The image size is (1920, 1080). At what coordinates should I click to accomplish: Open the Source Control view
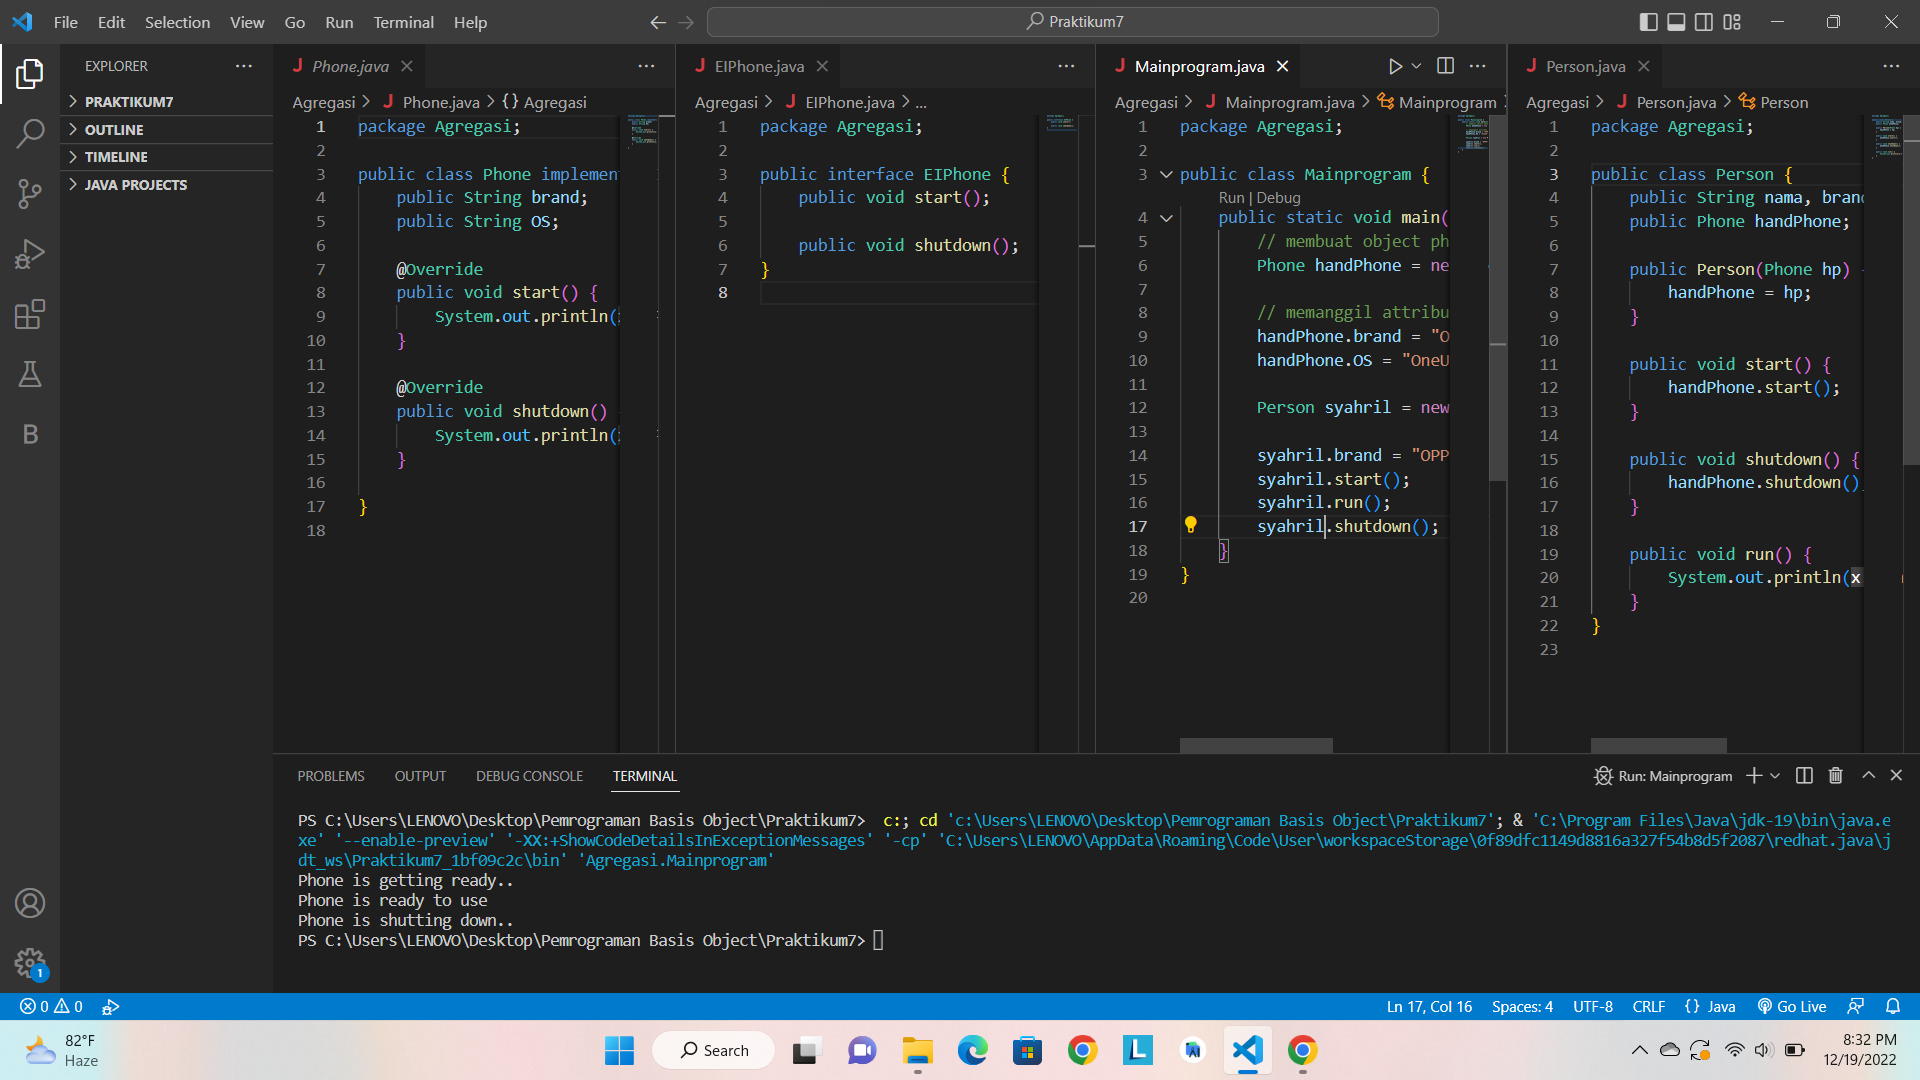30,194
